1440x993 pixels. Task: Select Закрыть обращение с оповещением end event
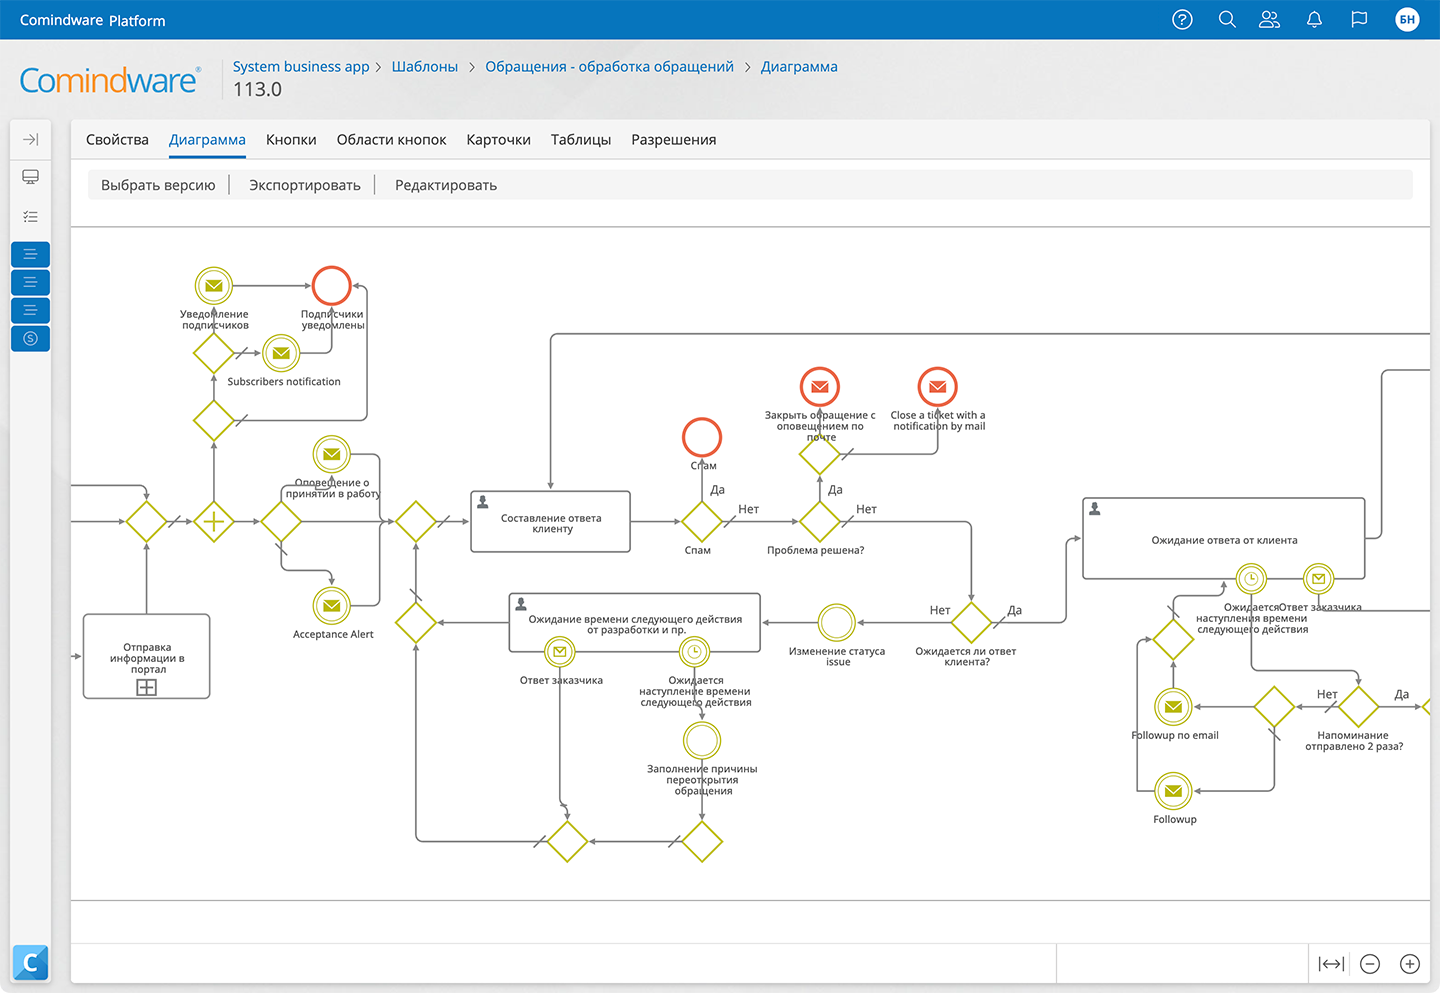(820, 387)
